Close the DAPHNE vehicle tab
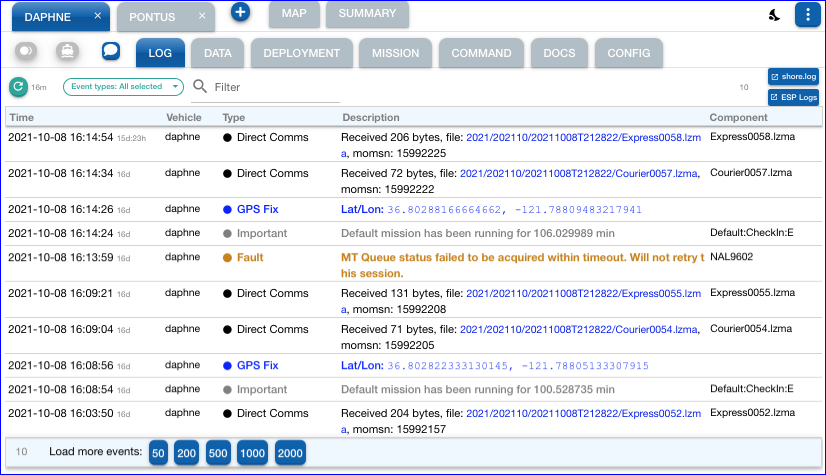The image size is (826, 475). point(97,17)
